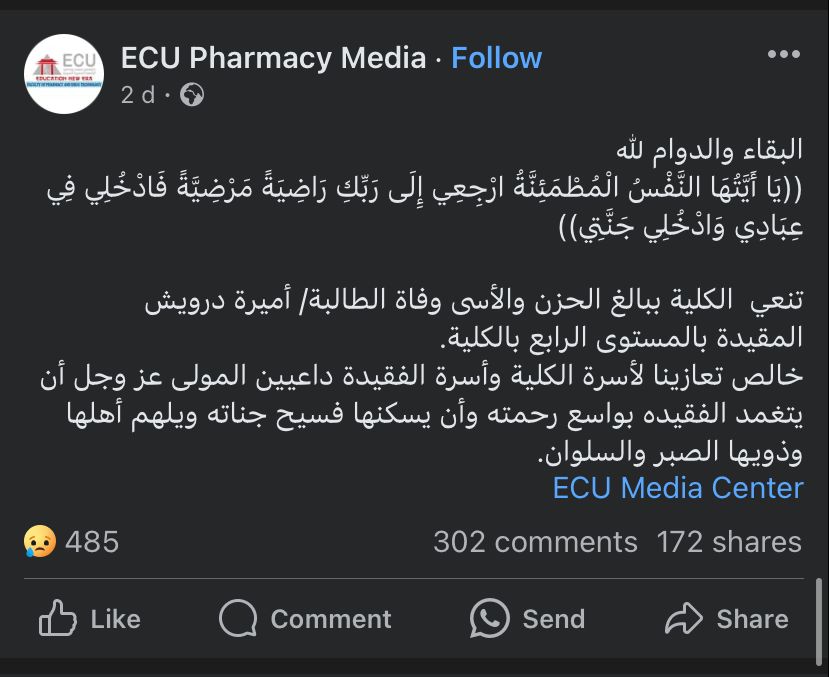Open the ECU Media Center link
Image resolution: width=829 pixels, height=677 pixels.
678,488
